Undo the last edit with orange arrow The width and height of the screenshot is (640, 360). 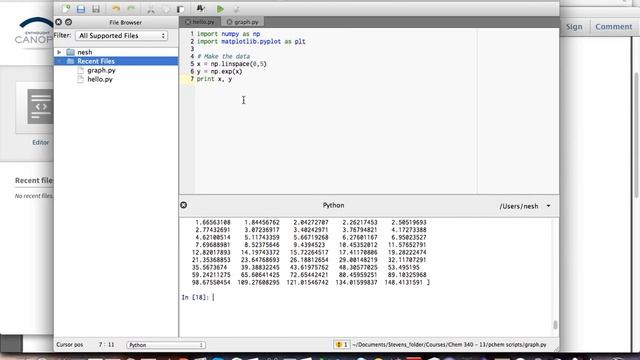[116, 9]
